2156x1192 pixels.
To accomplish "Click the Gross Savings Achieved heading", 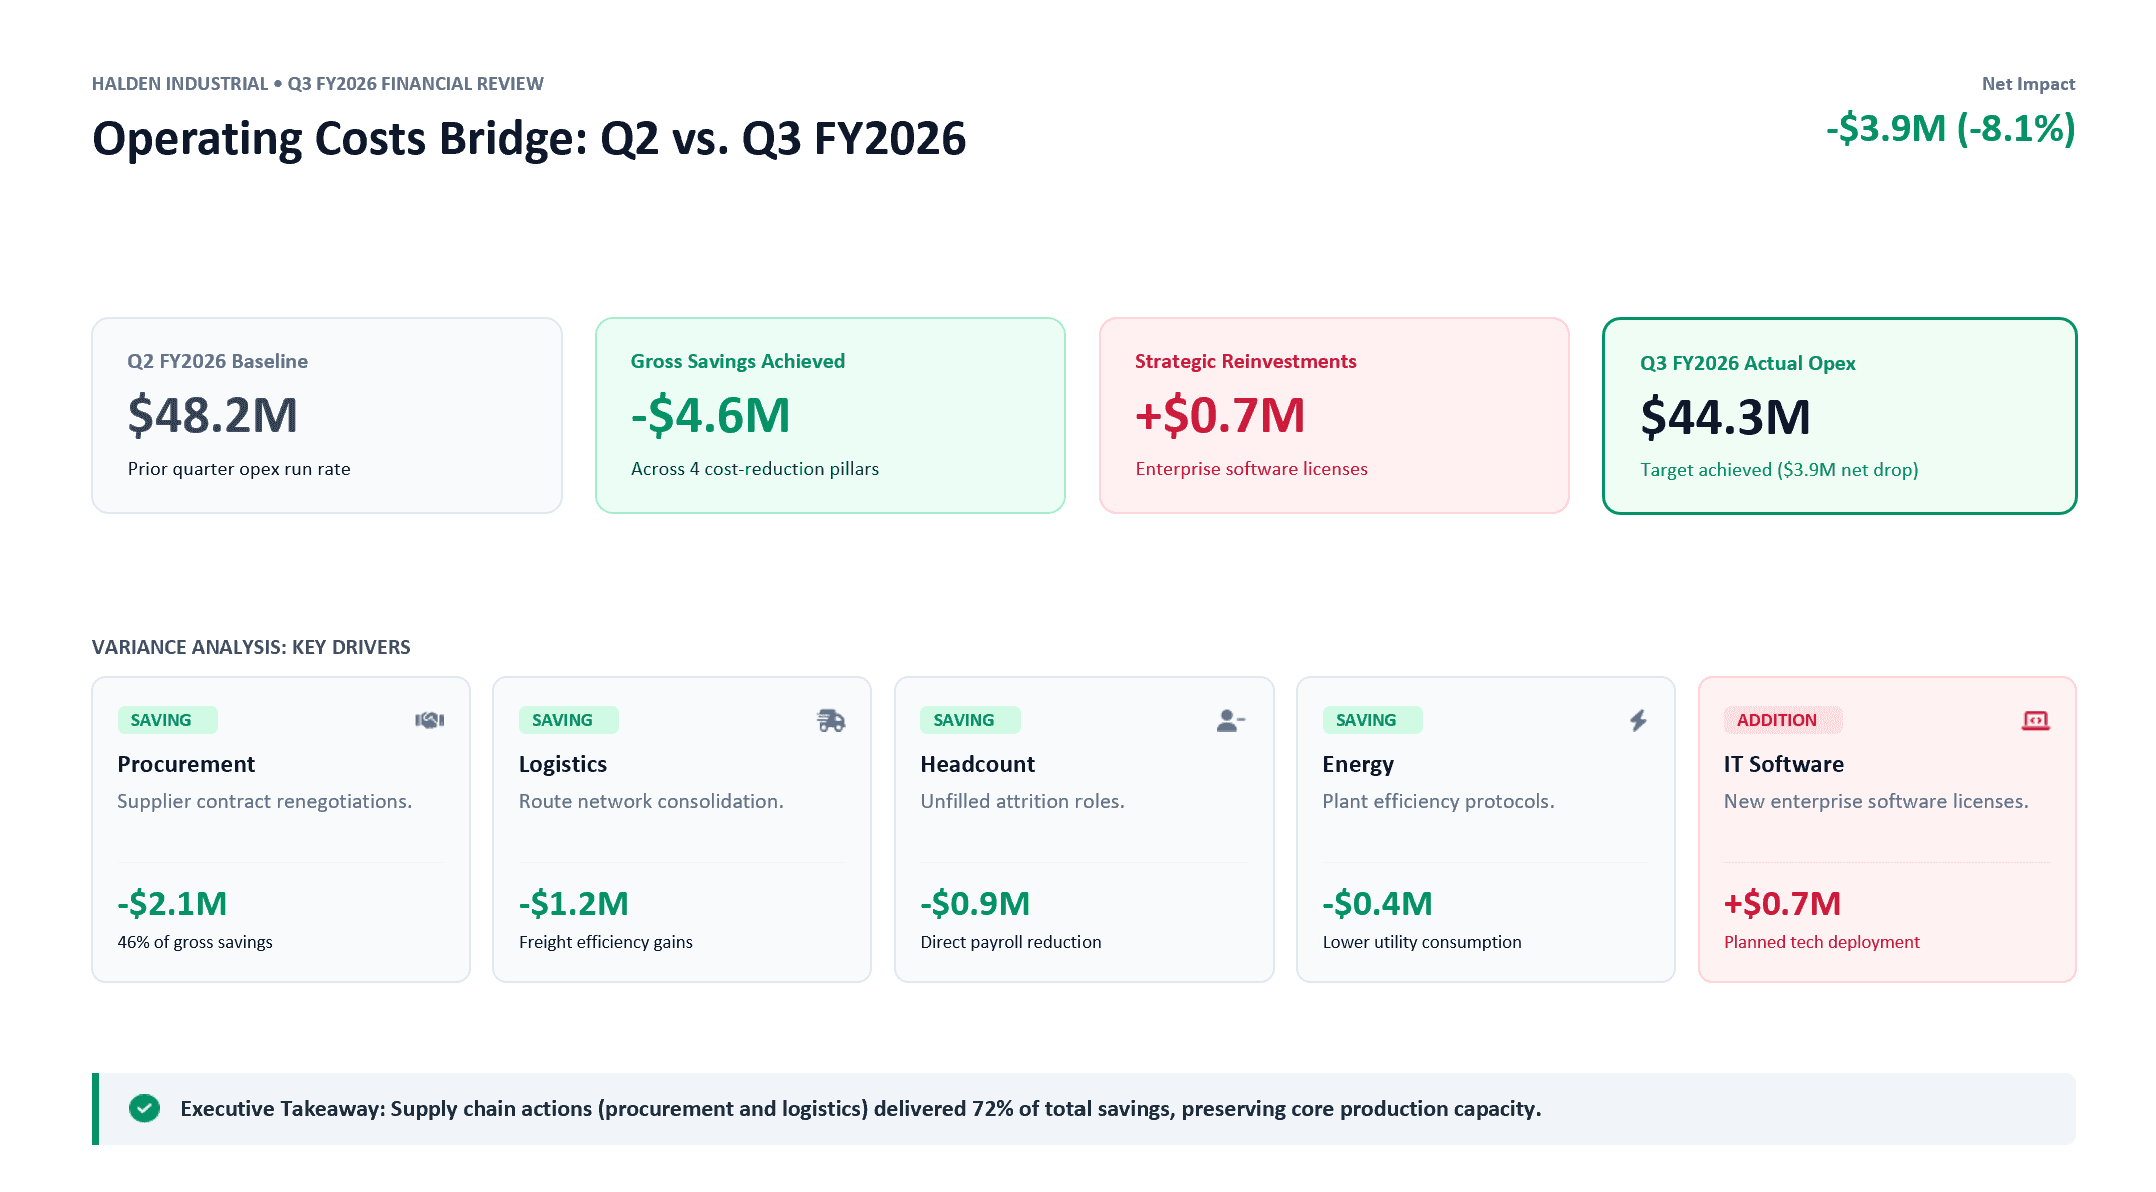I will (x=738, y=361).
